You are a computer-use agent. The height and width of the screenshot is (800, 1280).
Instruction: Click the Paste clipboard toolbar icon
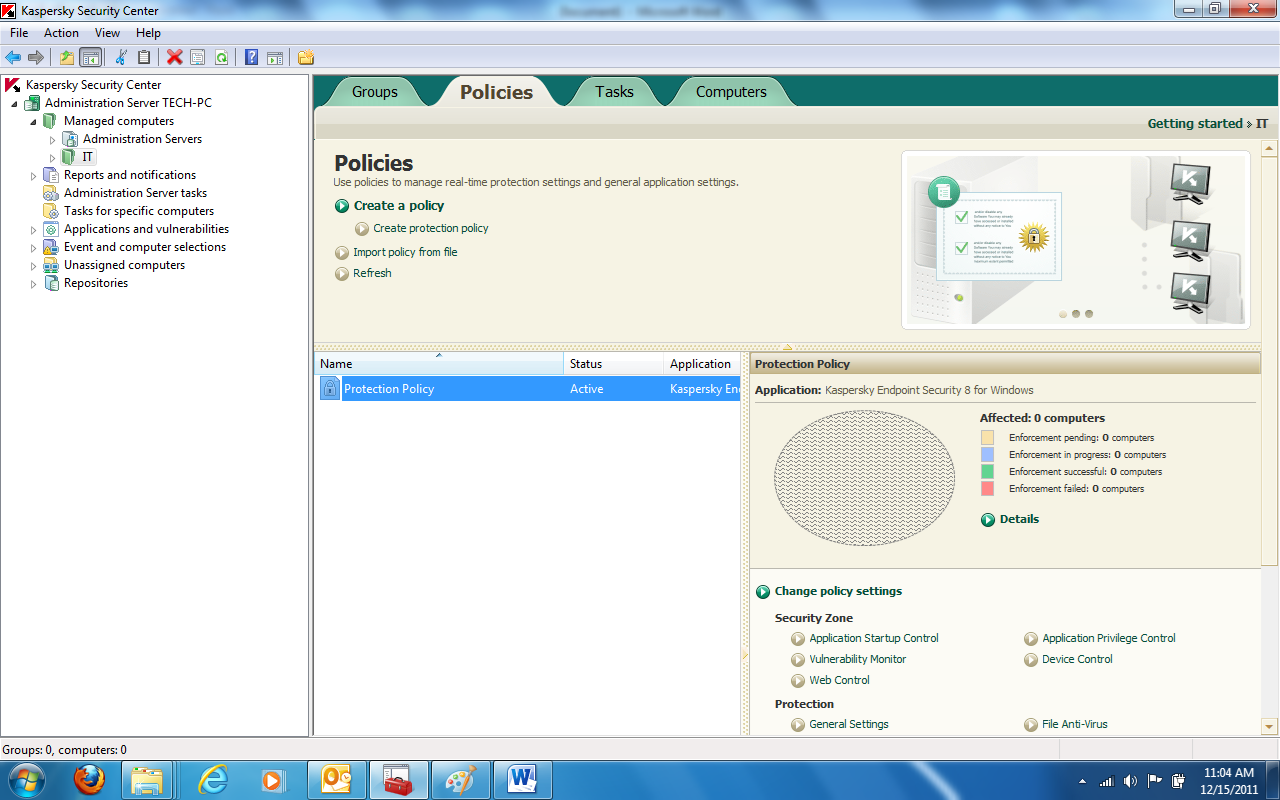click(x=144, y=57)
